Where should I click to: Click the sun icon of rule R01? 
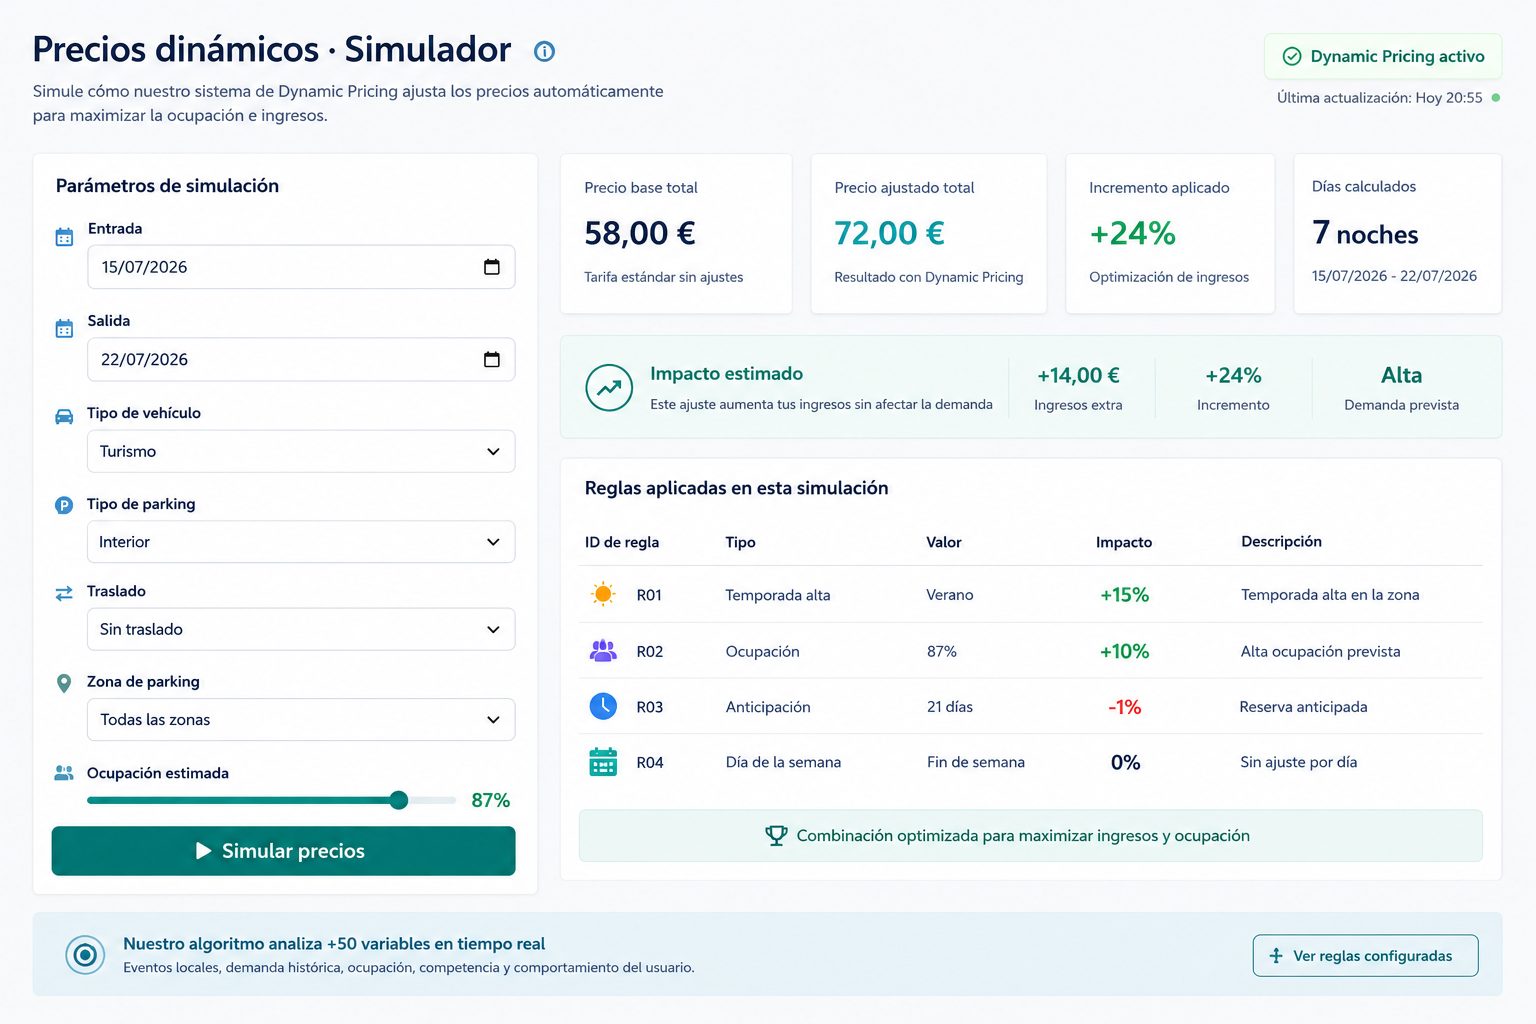(603, 594)
